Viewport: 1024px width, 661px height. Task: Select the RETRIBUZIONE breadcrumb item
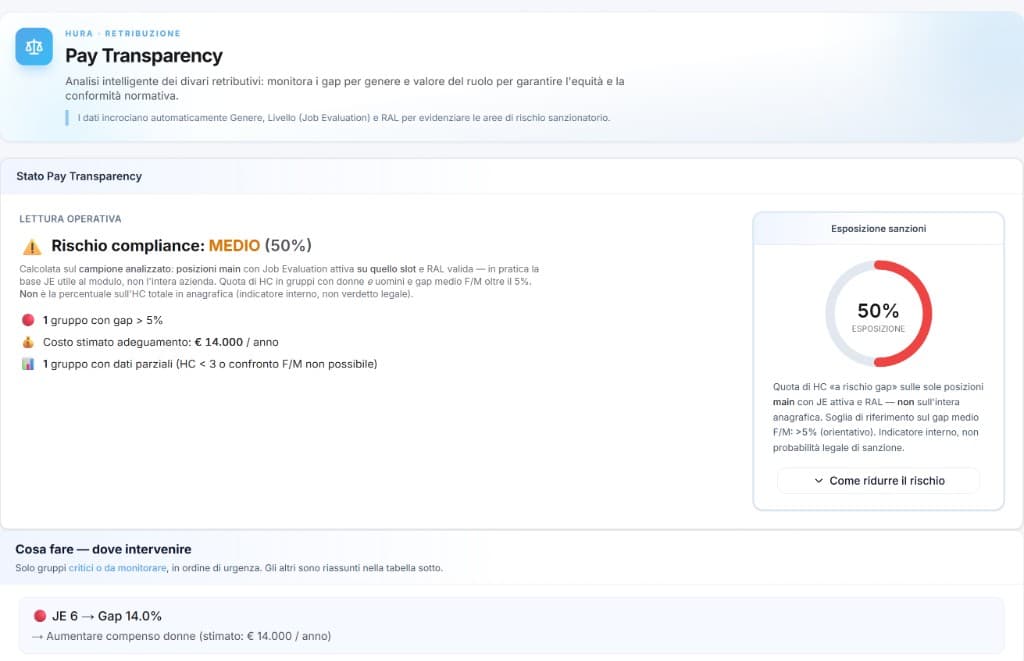pyautogui.click(x=142, y=34)
